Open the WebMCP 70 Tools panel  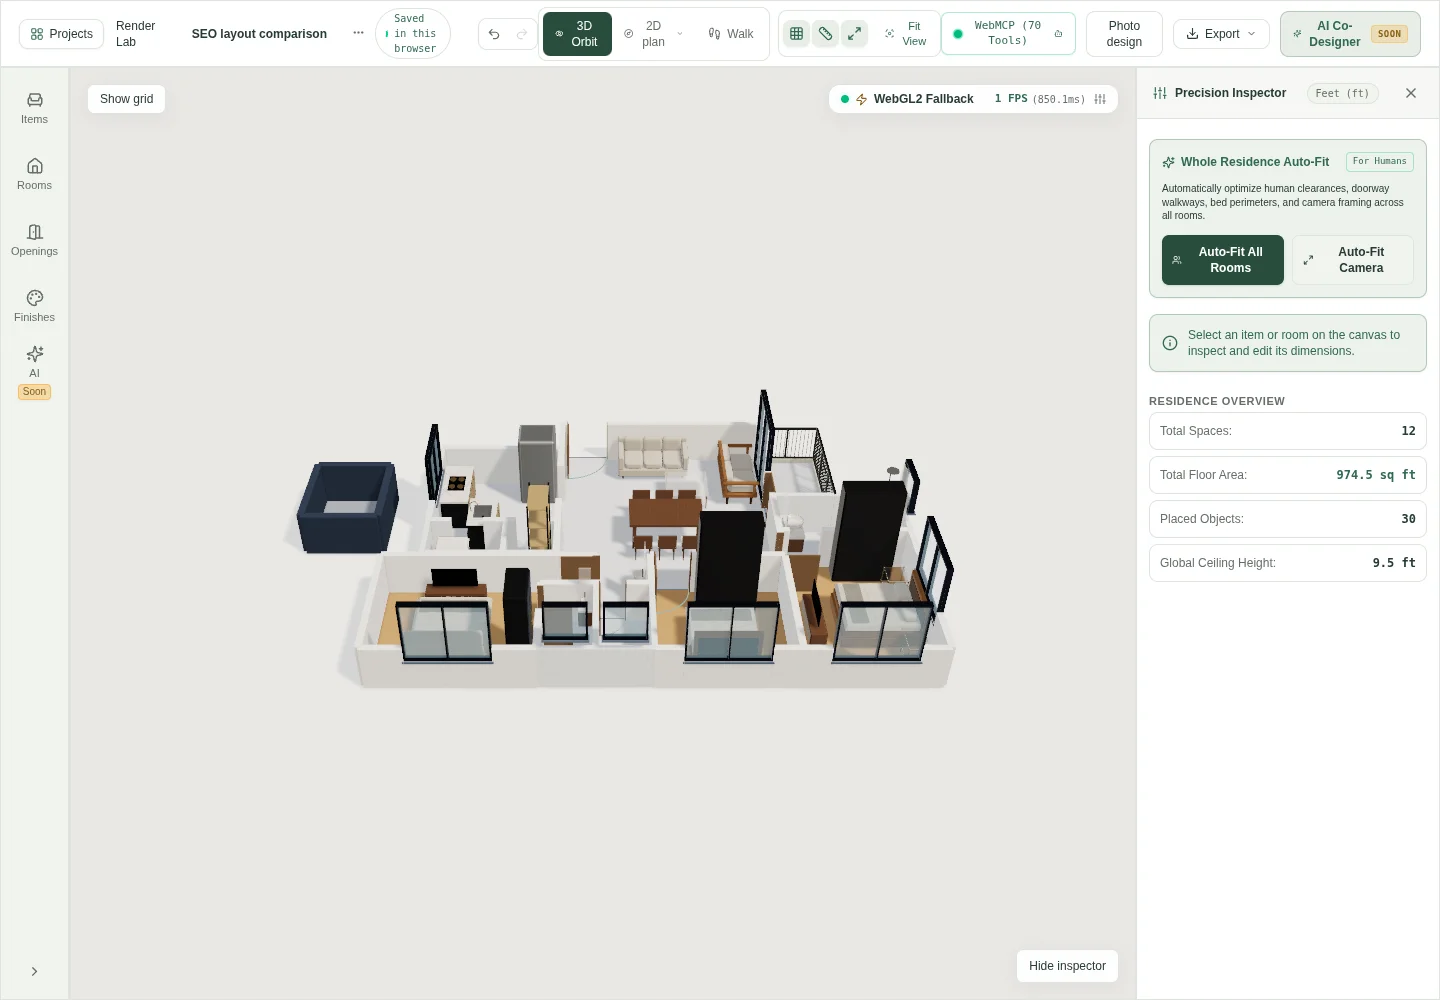point(1008,34)
